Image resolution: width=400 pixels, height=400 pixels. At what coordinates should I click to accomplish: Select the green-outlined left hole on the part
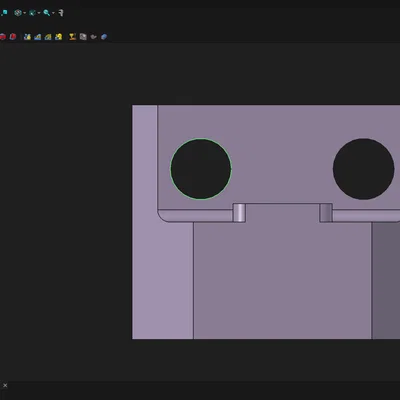tap(201, 169)
